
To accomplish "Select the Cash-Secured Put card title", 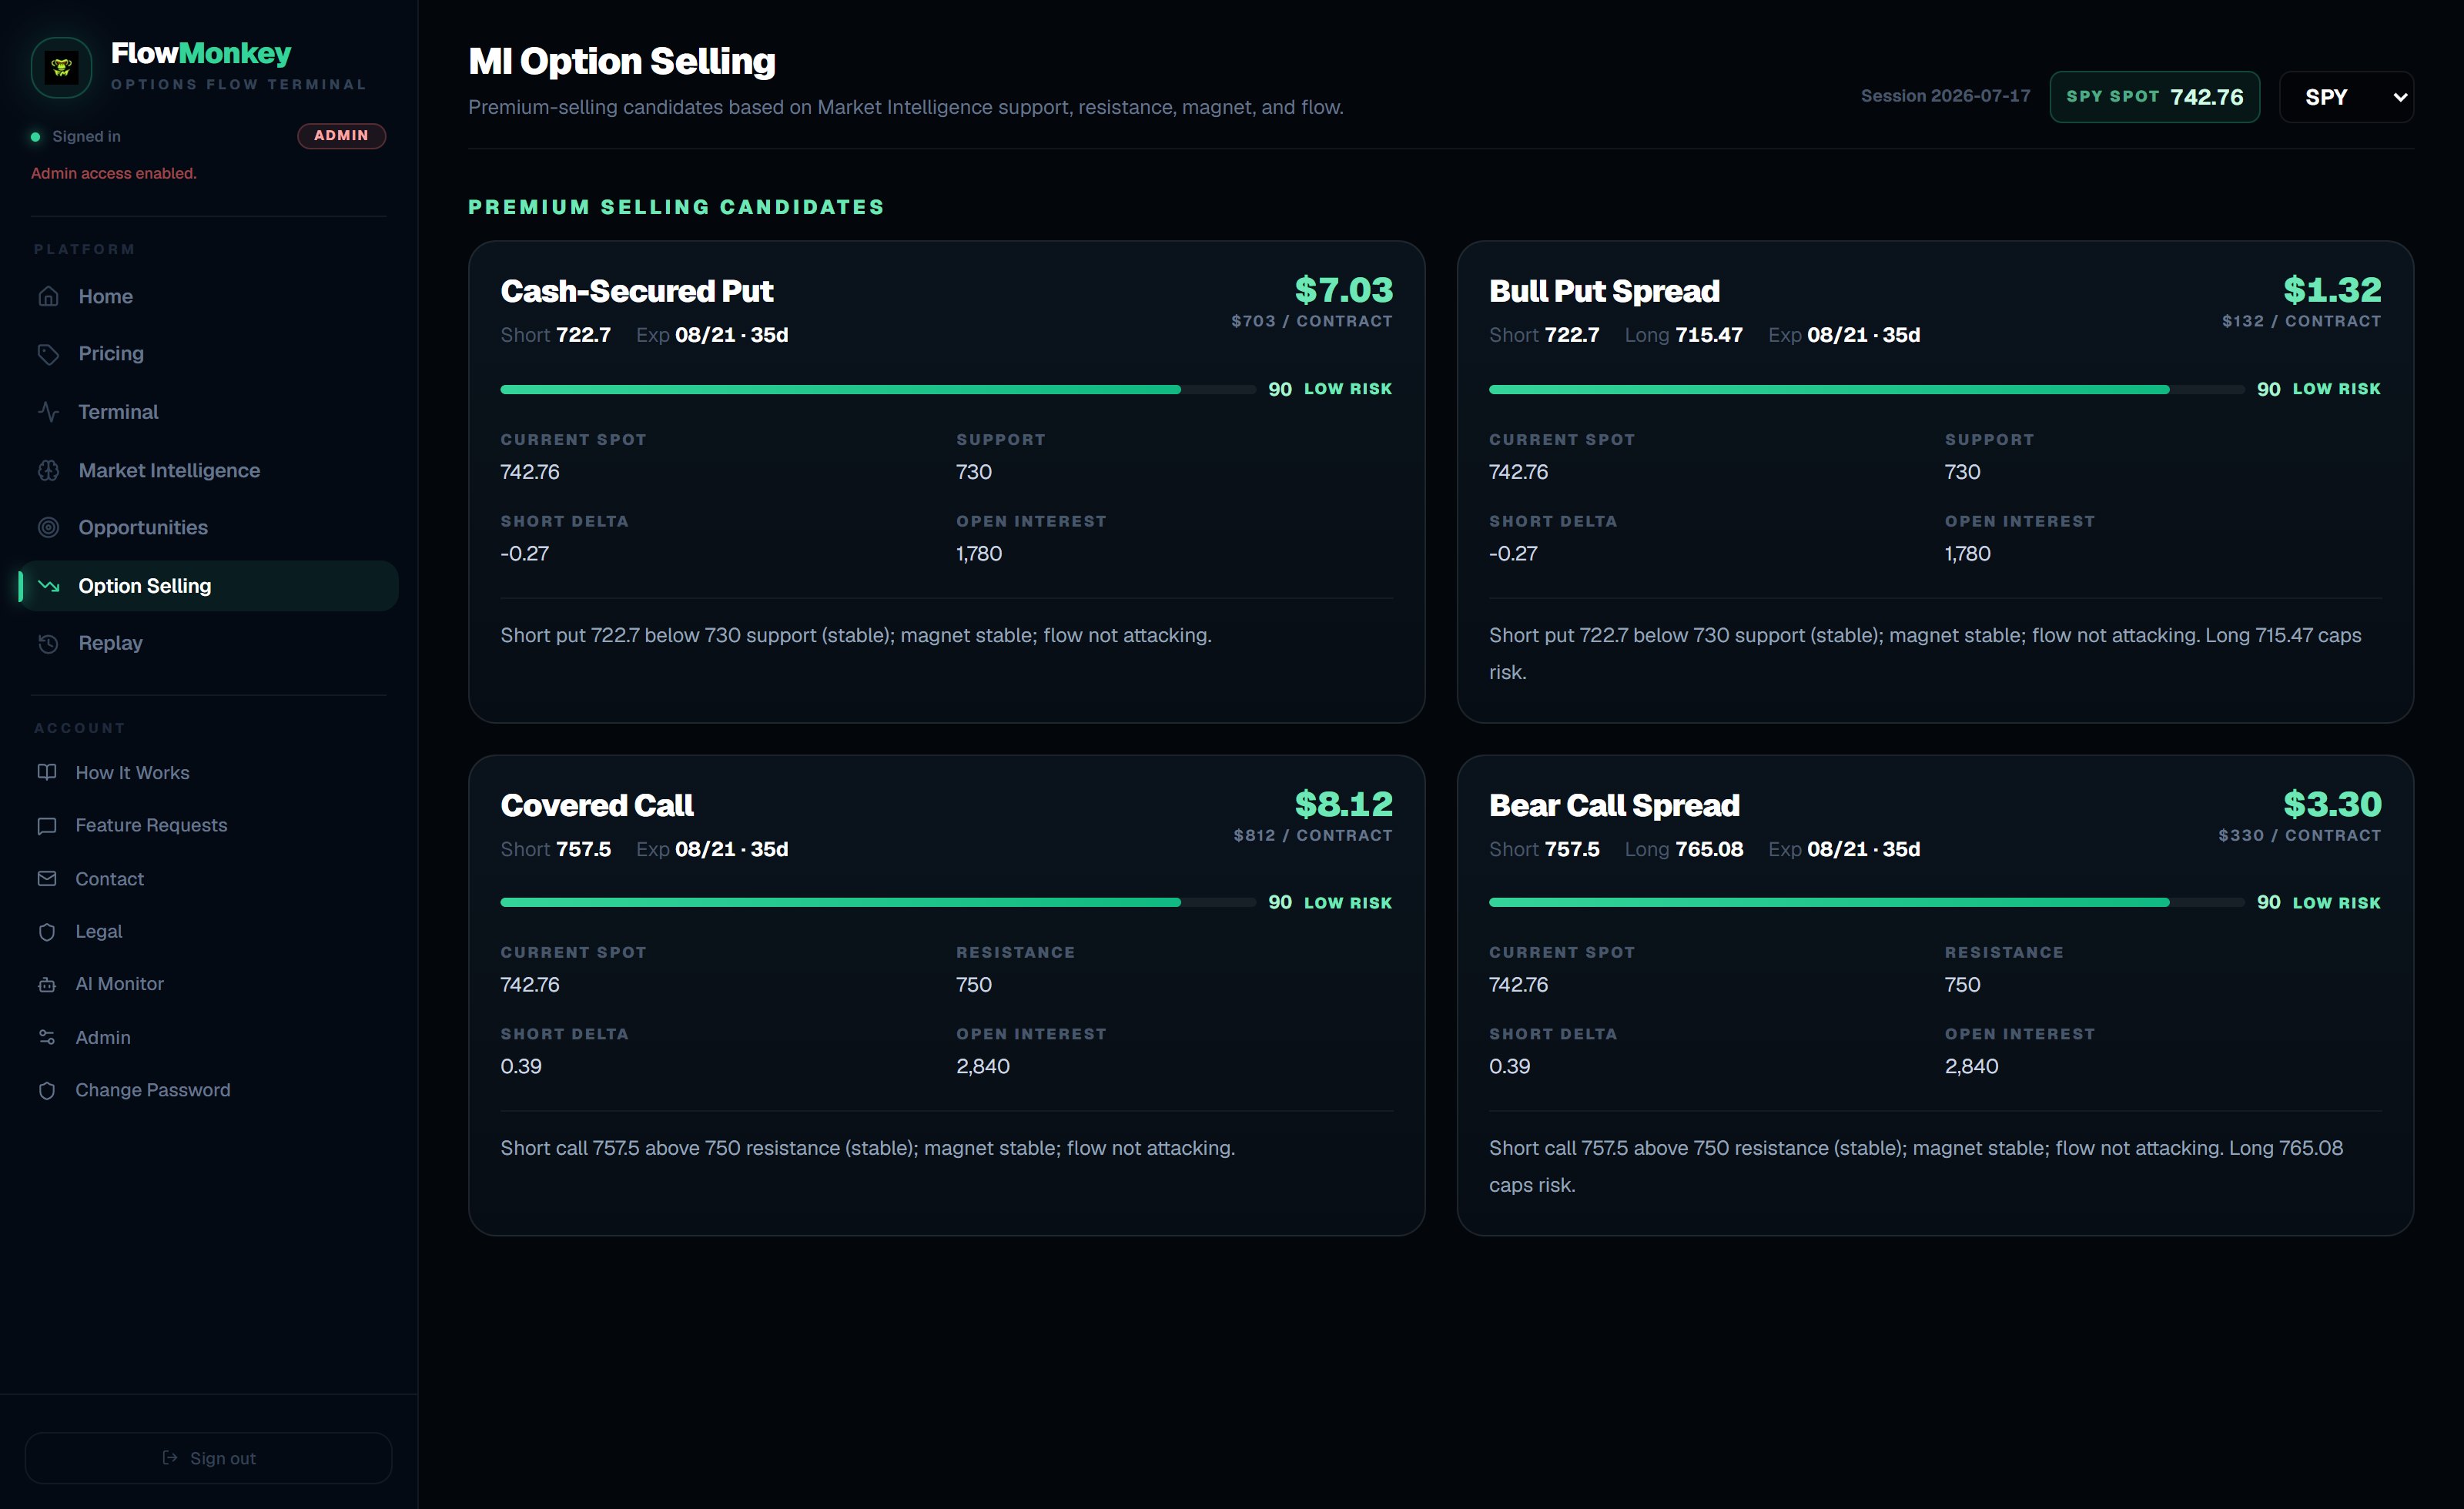I will [x=637, y=291].
